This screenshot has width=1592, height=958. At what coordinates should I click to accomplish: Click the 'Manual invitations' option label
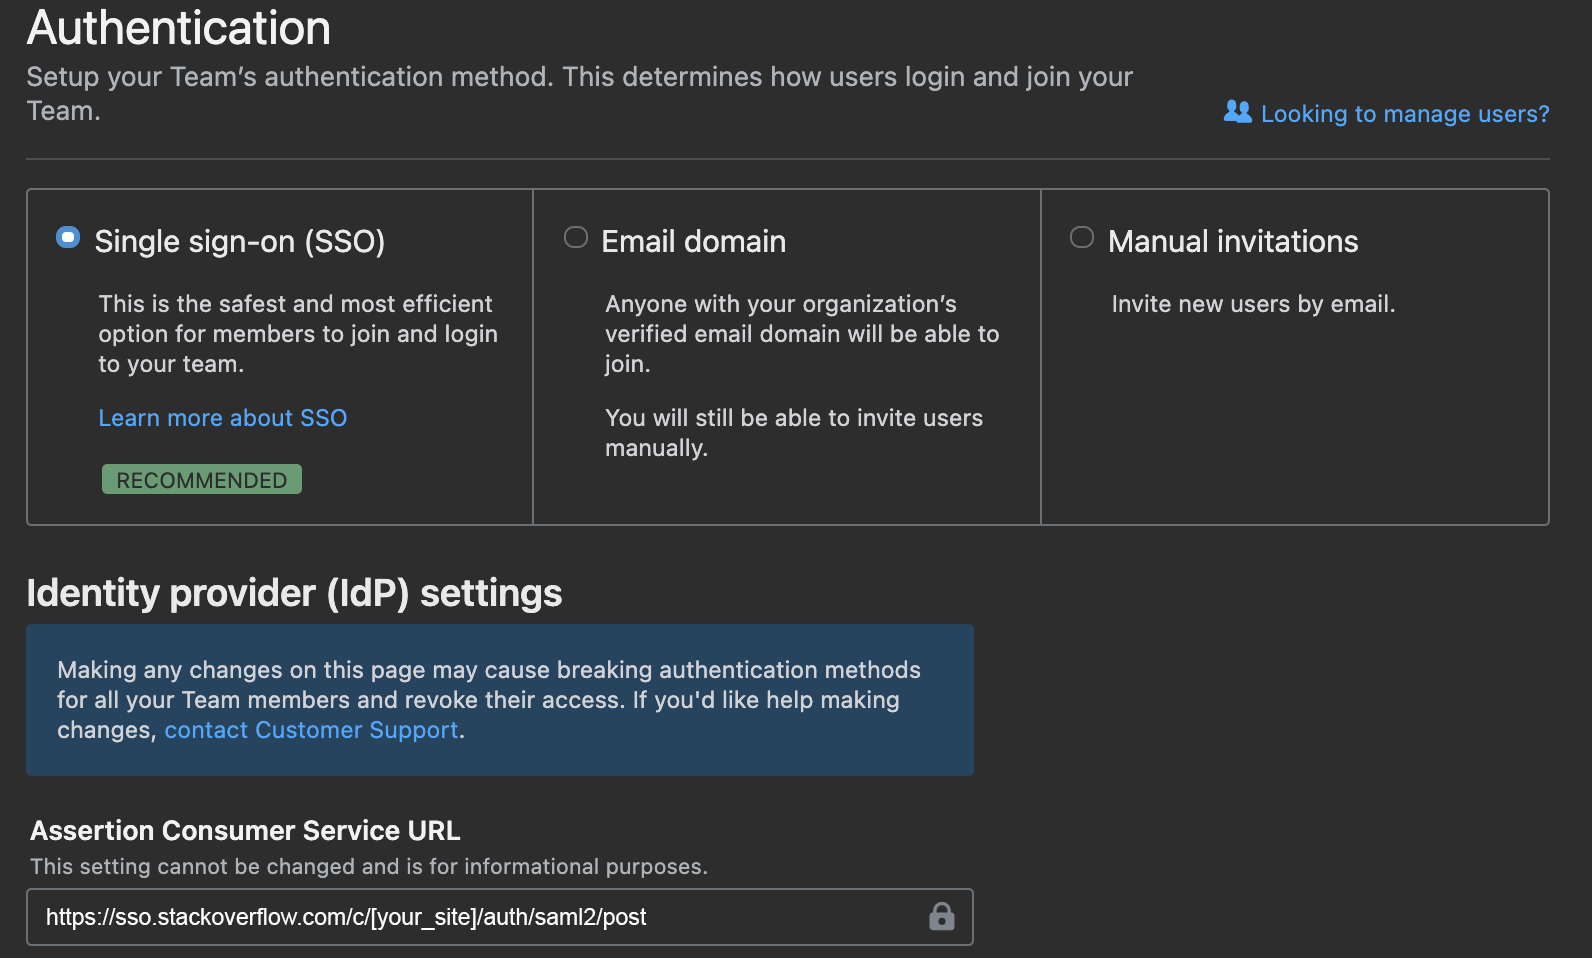1232,242
